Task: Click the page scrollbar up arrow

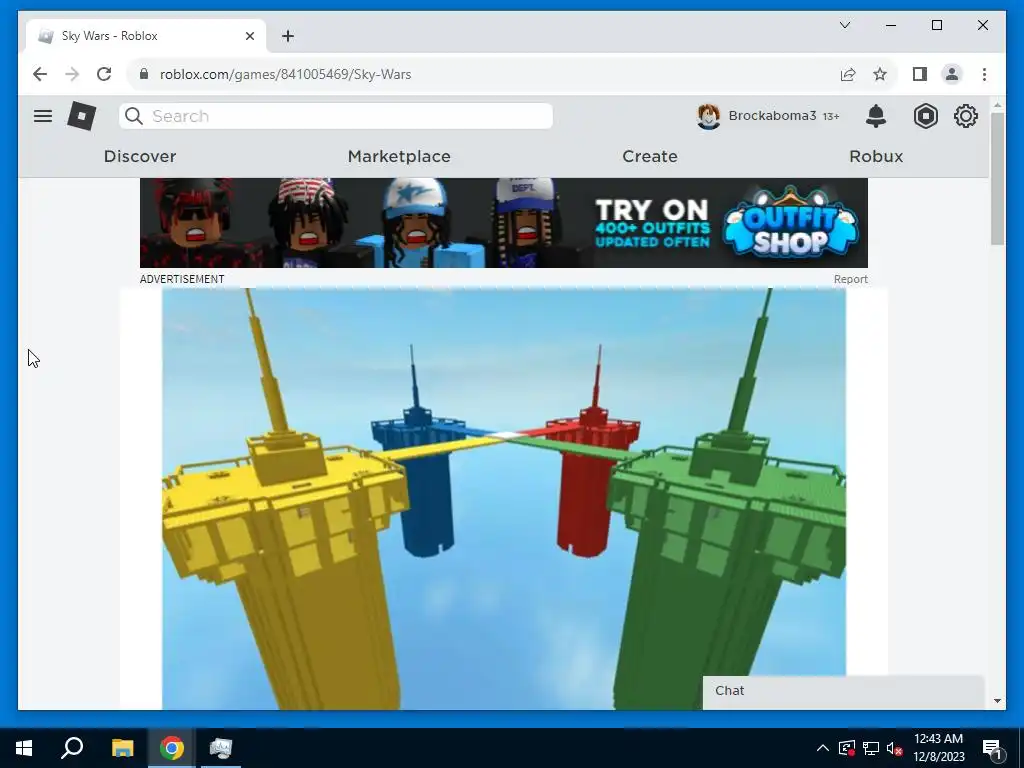Action: click(x=997, y=104)
